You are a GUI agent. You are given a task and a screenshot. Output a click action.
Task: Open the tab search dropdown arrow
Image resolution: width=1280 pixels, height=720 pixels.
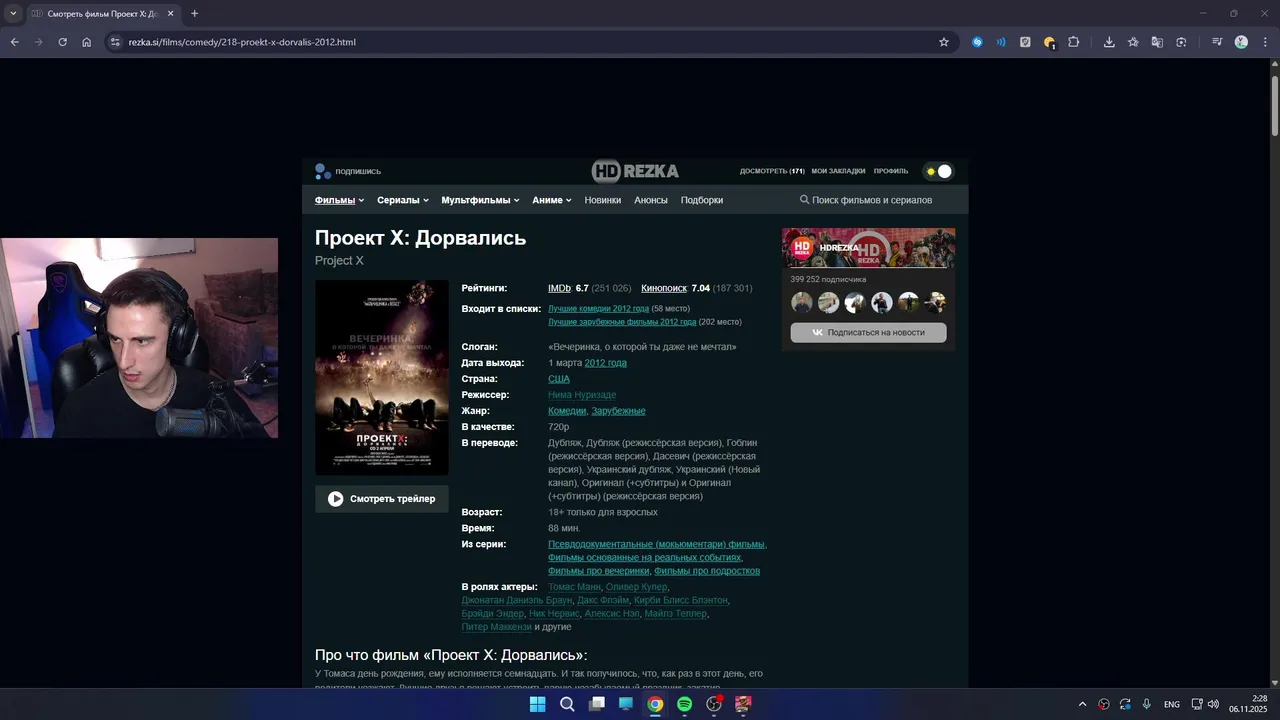click(13, 13)
